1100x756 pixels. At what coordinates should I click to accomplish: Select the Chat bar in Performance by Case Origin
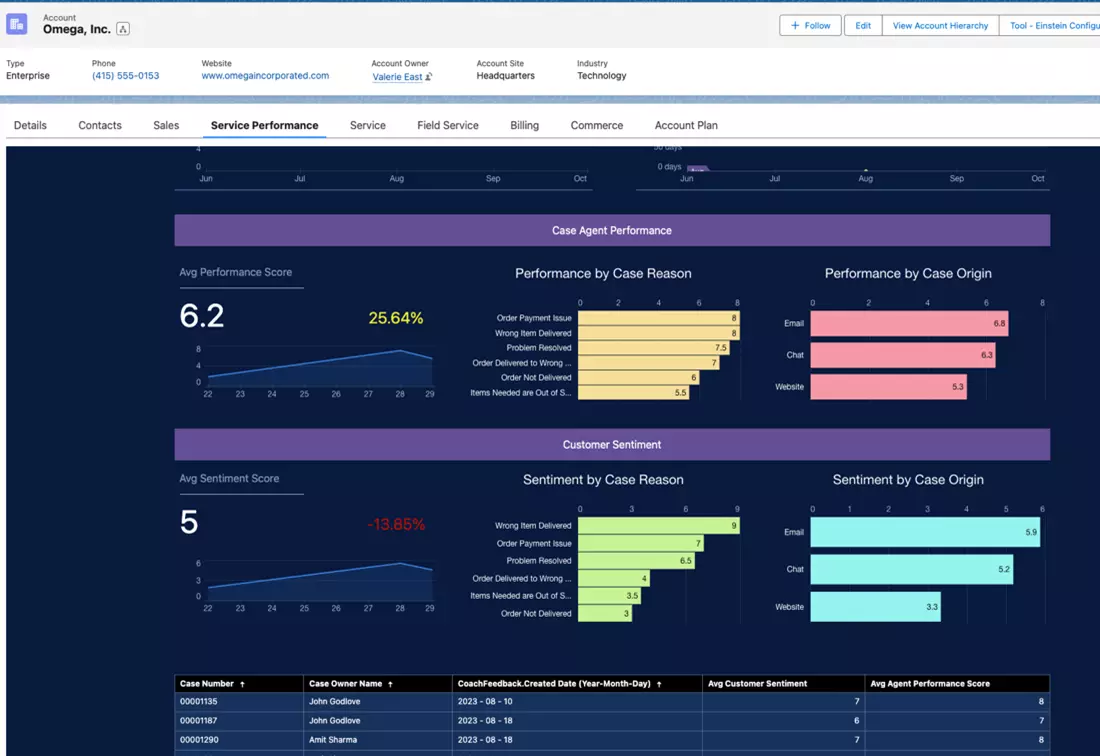(903, 355)
